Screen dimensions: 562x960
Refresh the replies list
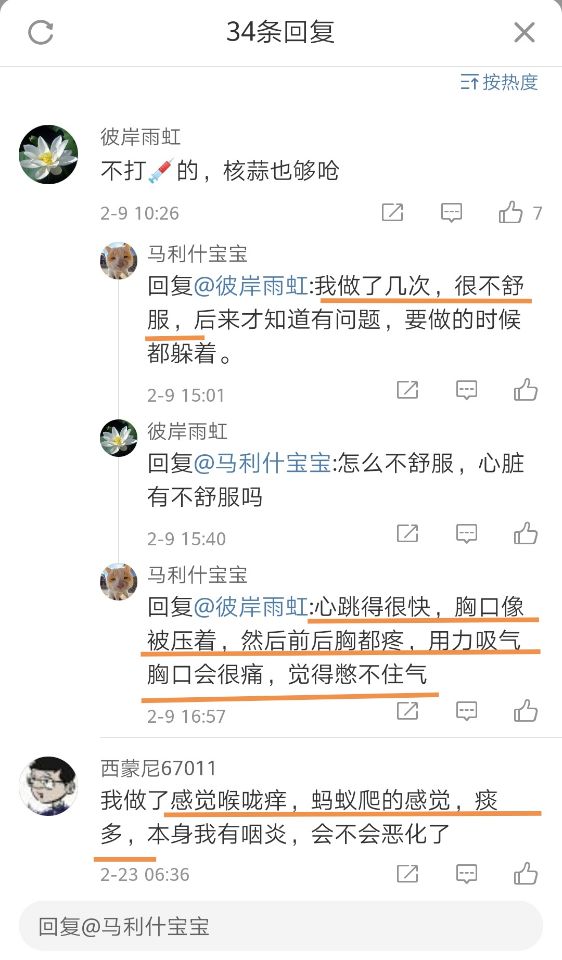click(41, 32)
